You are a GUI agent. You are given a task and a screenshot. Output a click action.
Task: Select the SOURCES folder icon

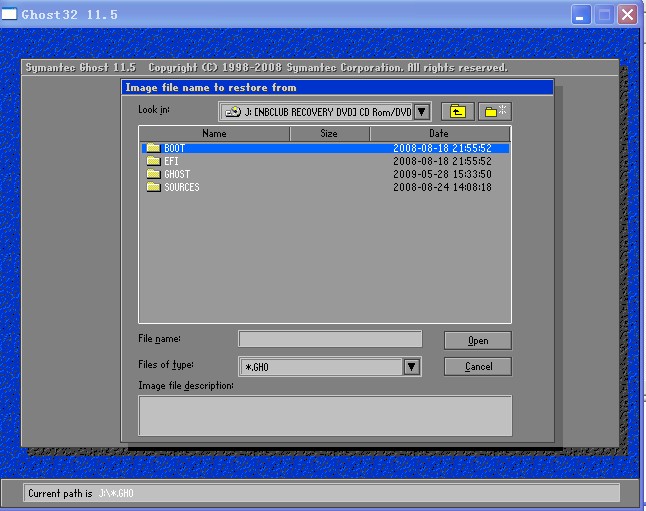coord(153,187)
